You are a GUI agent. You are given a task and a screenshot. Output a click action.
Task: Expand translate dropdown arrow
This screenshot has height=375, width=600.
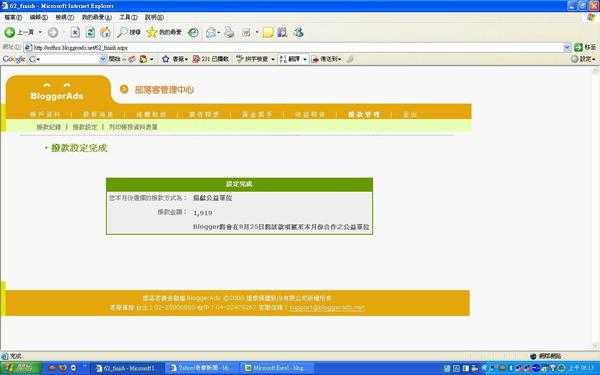point(305,59)
